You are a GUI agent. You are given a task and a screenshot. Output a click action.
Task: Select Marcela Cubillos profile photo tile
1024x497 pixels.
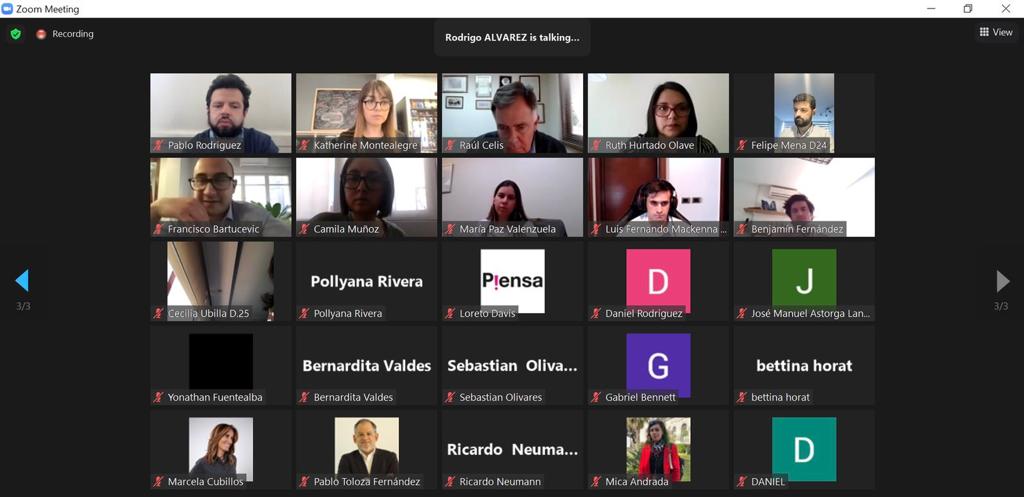(221, 449)
